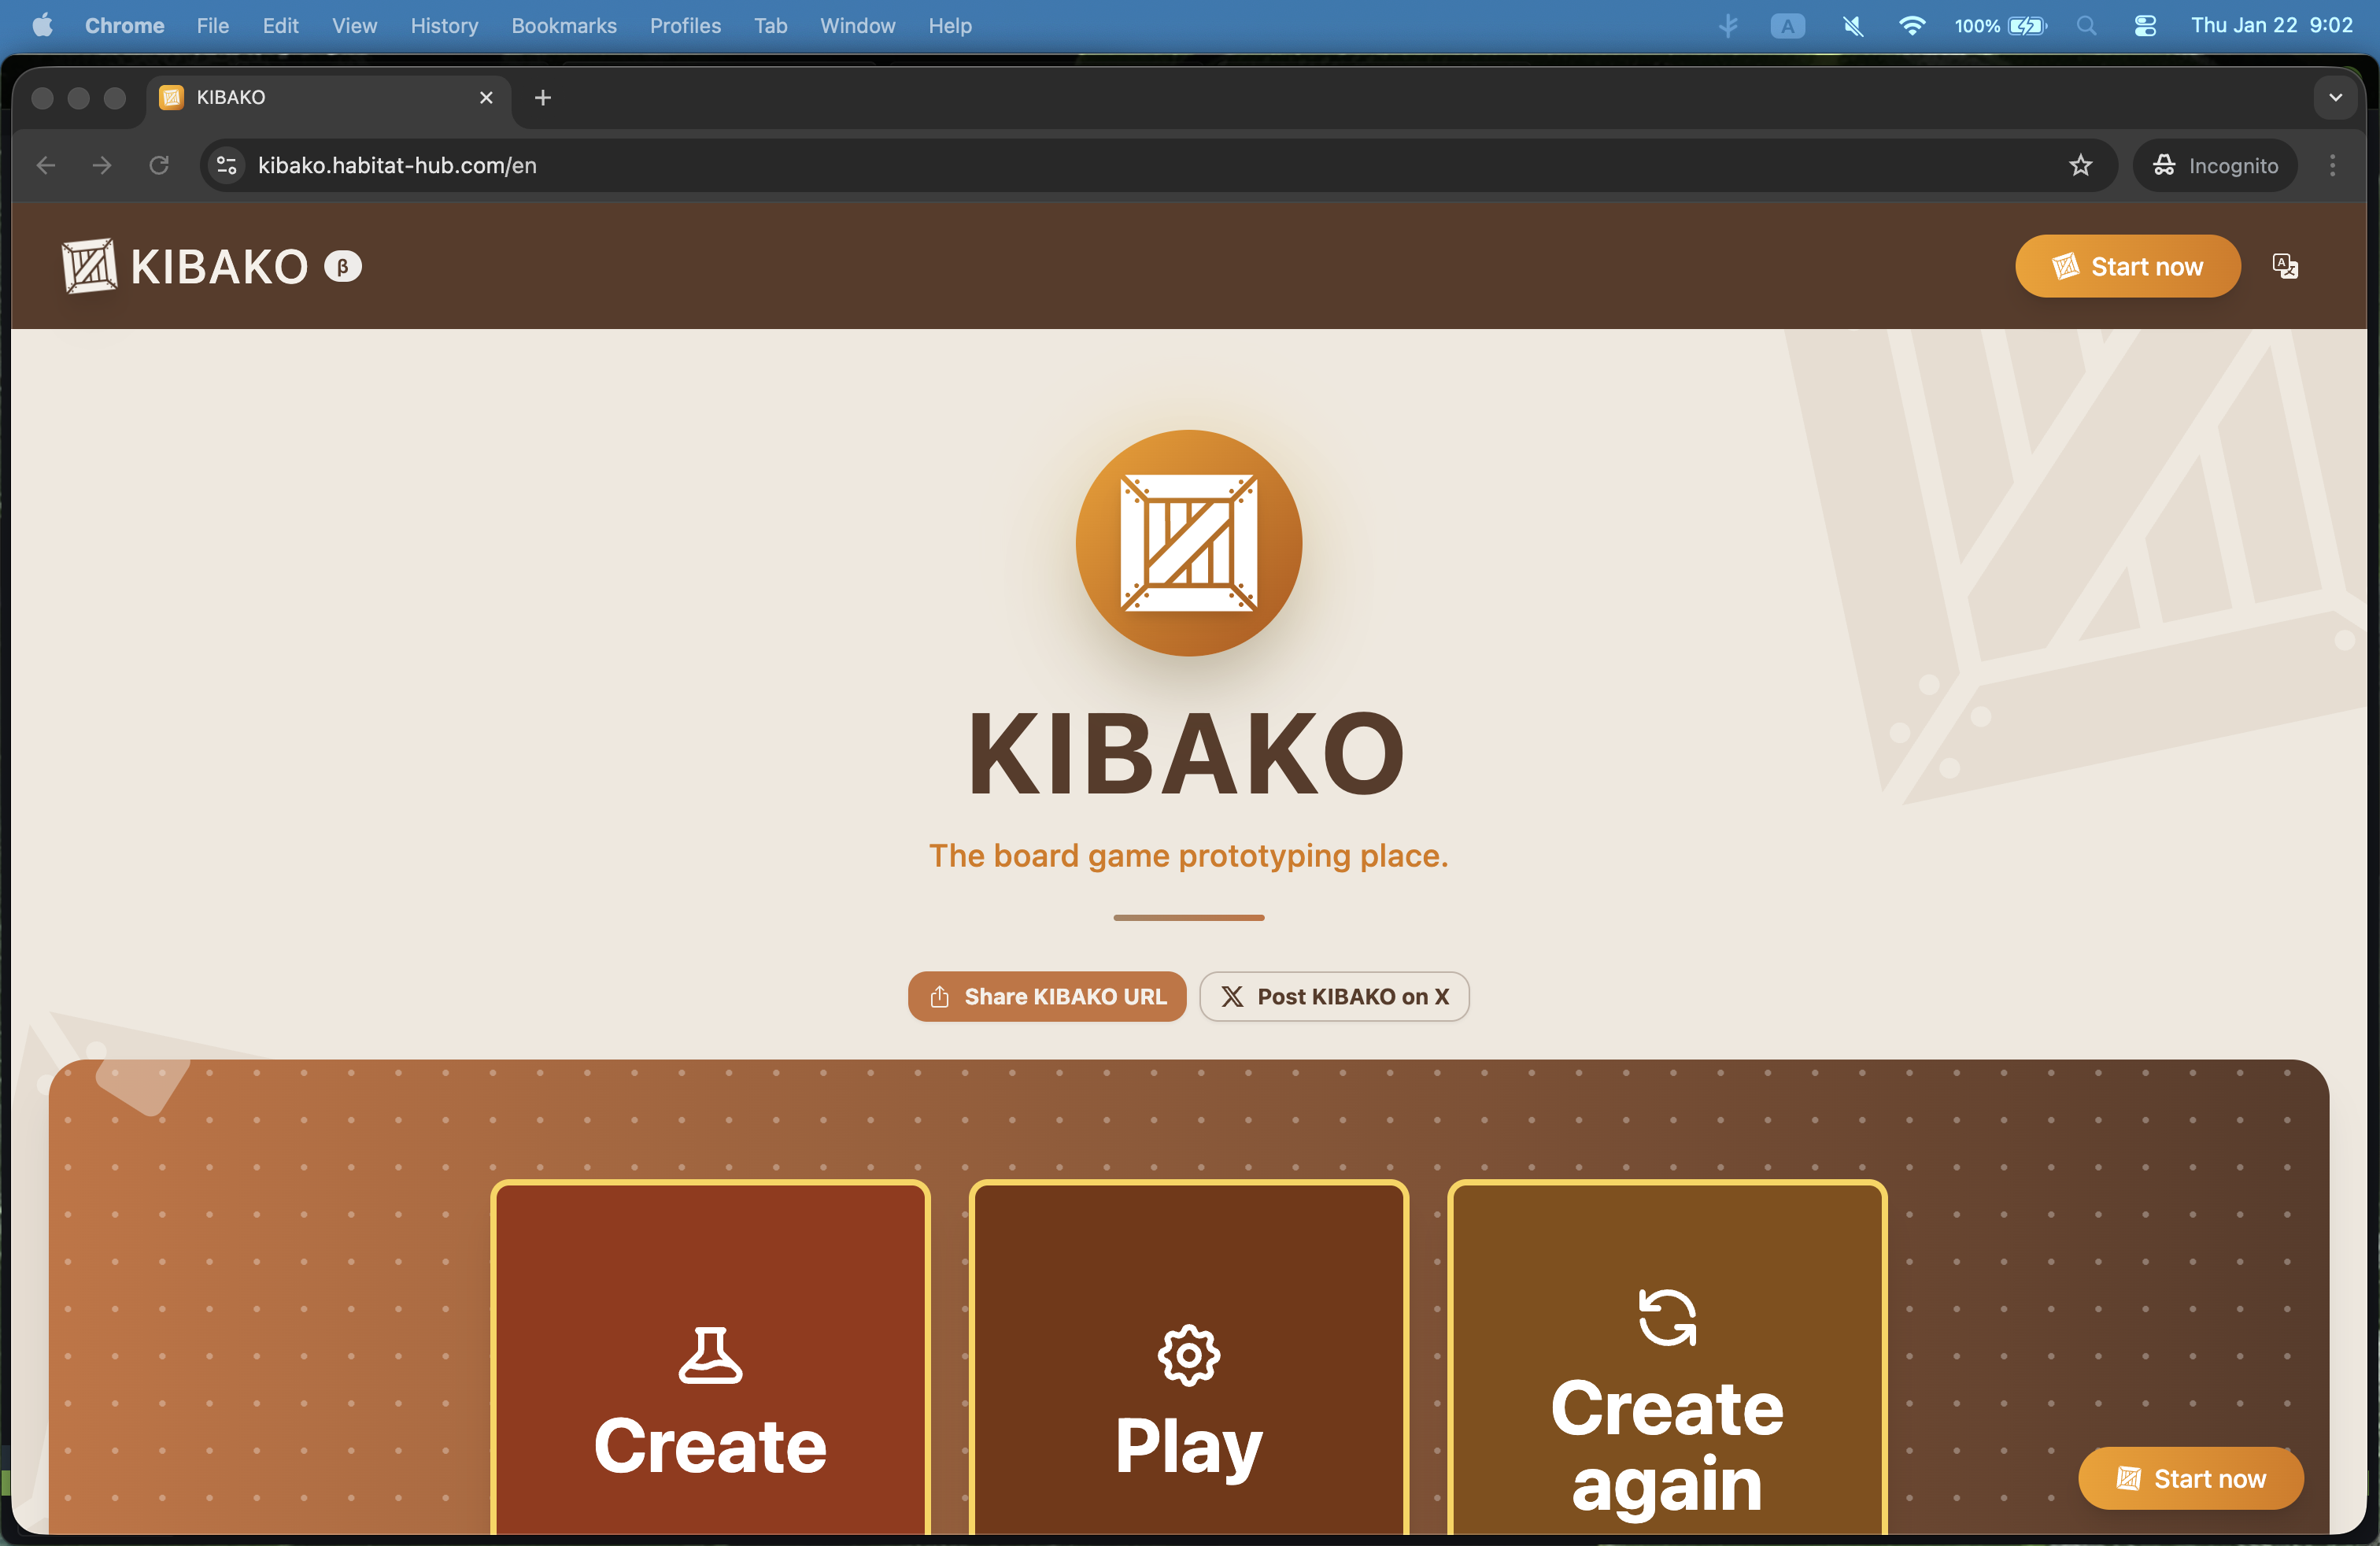Open the History menu

point(444,25)
